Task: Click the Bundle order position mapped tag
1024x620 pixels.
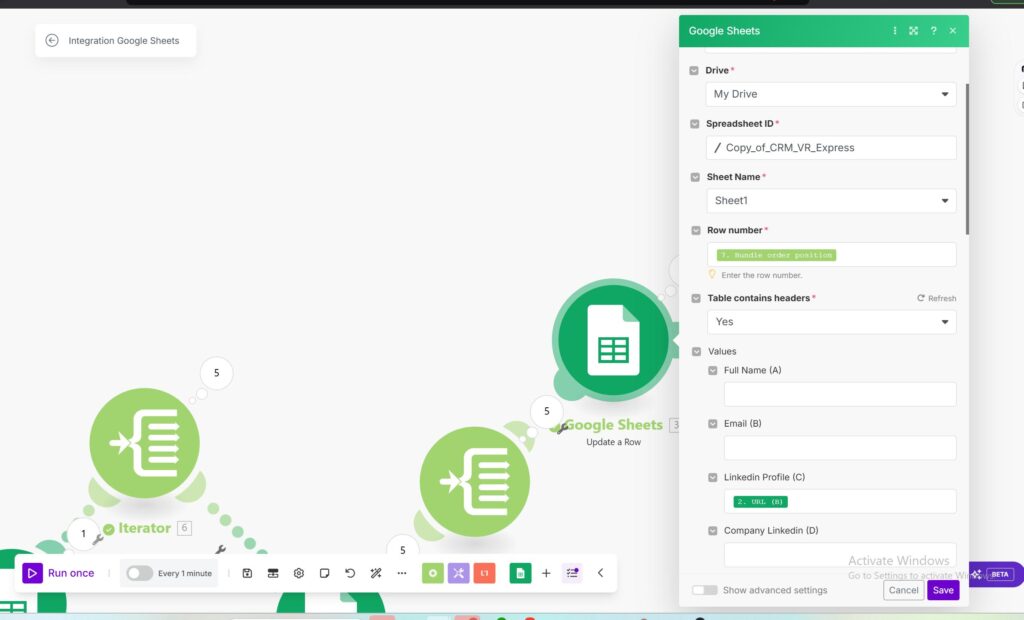Action: point(776,255)
